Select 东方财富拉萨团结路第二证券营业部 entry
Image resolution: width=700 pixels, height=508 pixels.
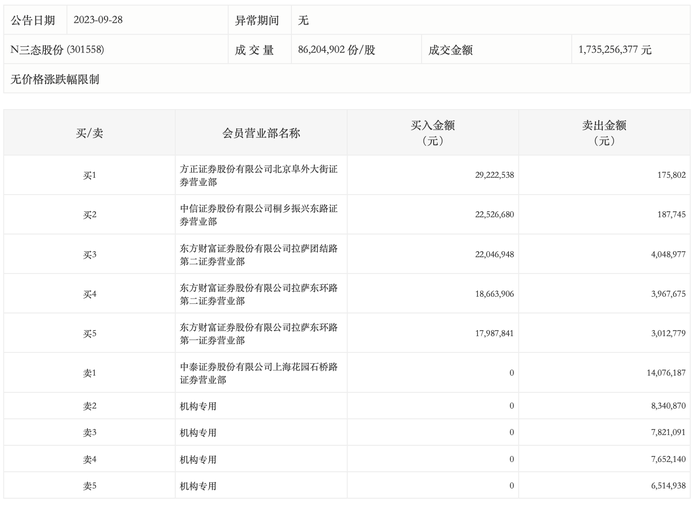click(259, 254)
